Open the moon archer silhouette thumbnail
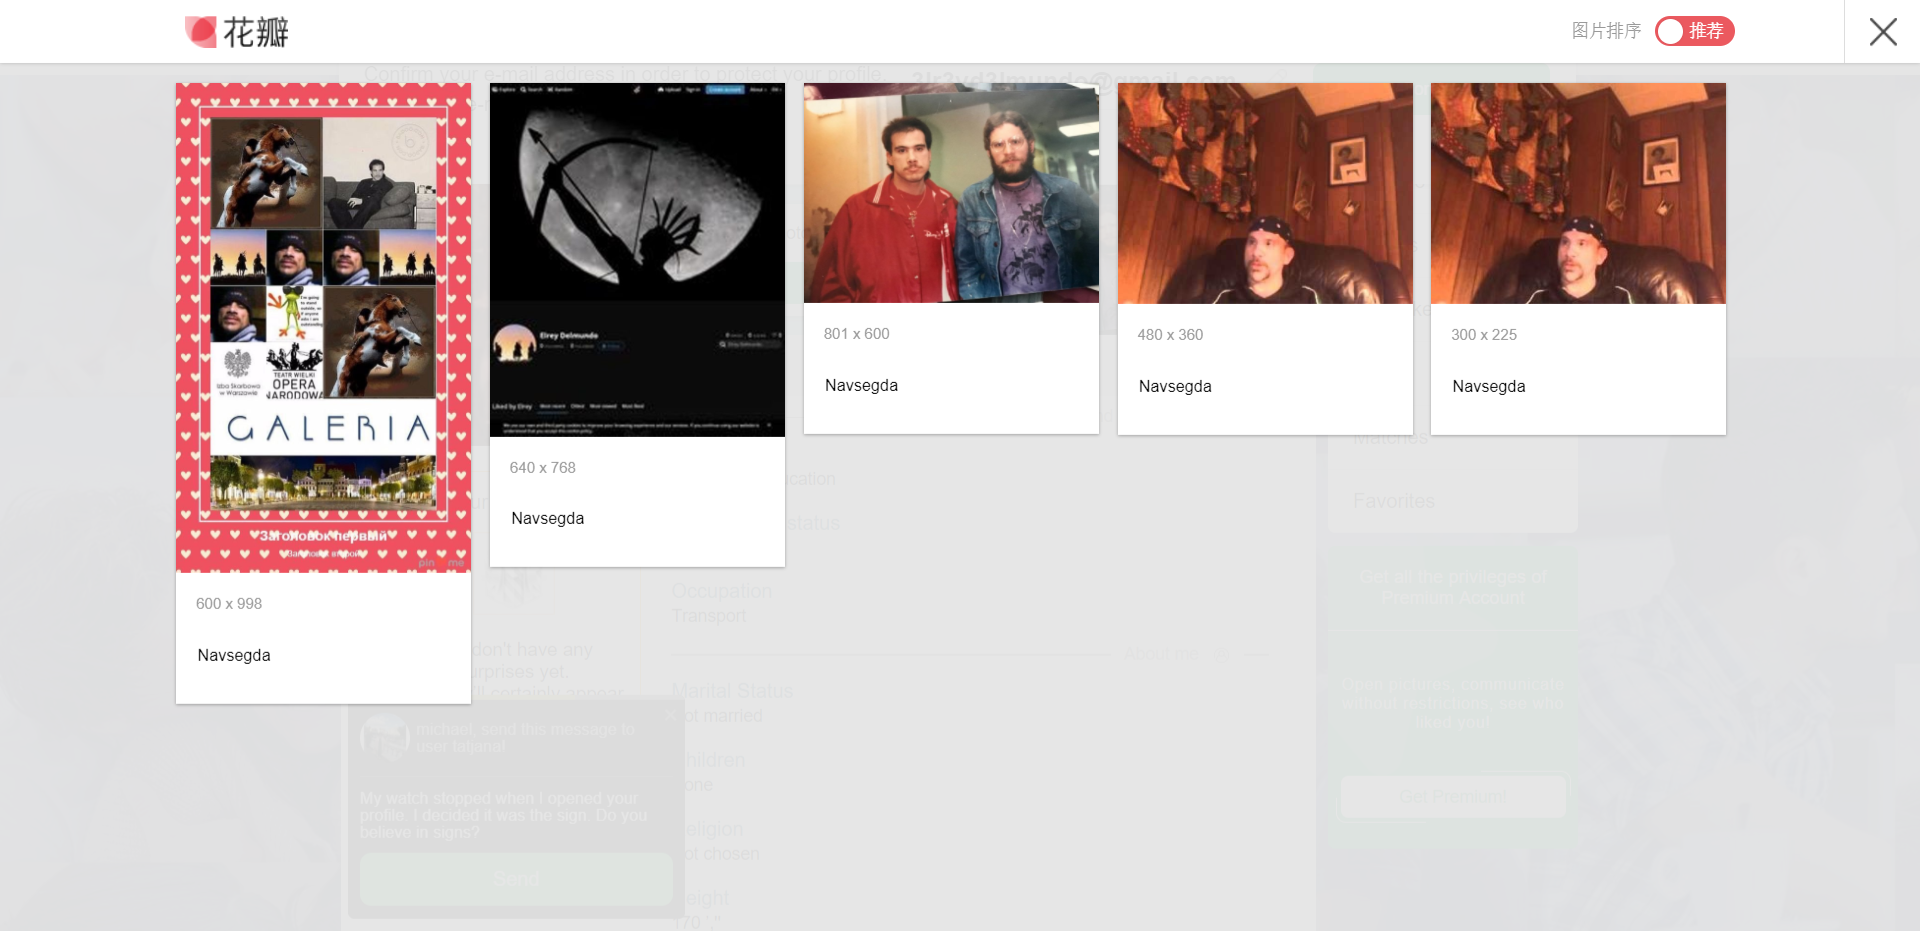 coord(637,260)
